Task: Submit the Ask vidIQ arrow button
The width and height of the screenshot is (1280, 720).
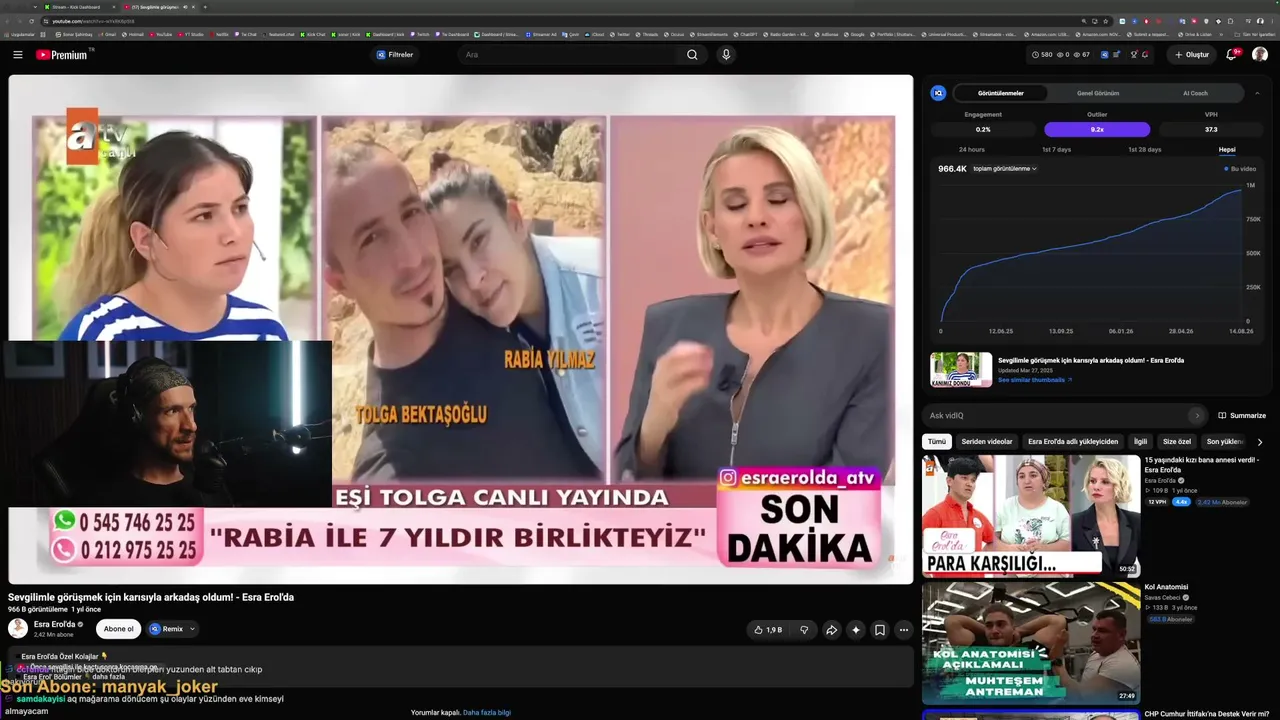Action: point(1197,415)
